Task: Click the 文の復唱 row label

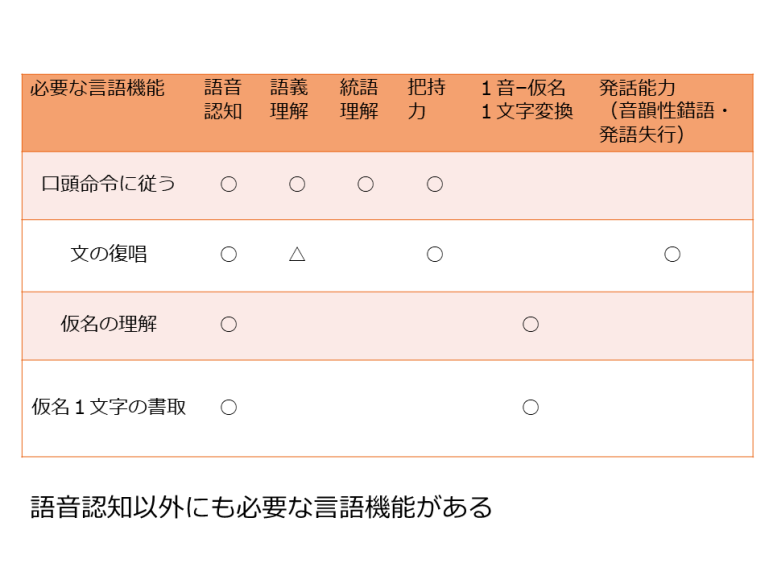Action: [x=108, y=254]
